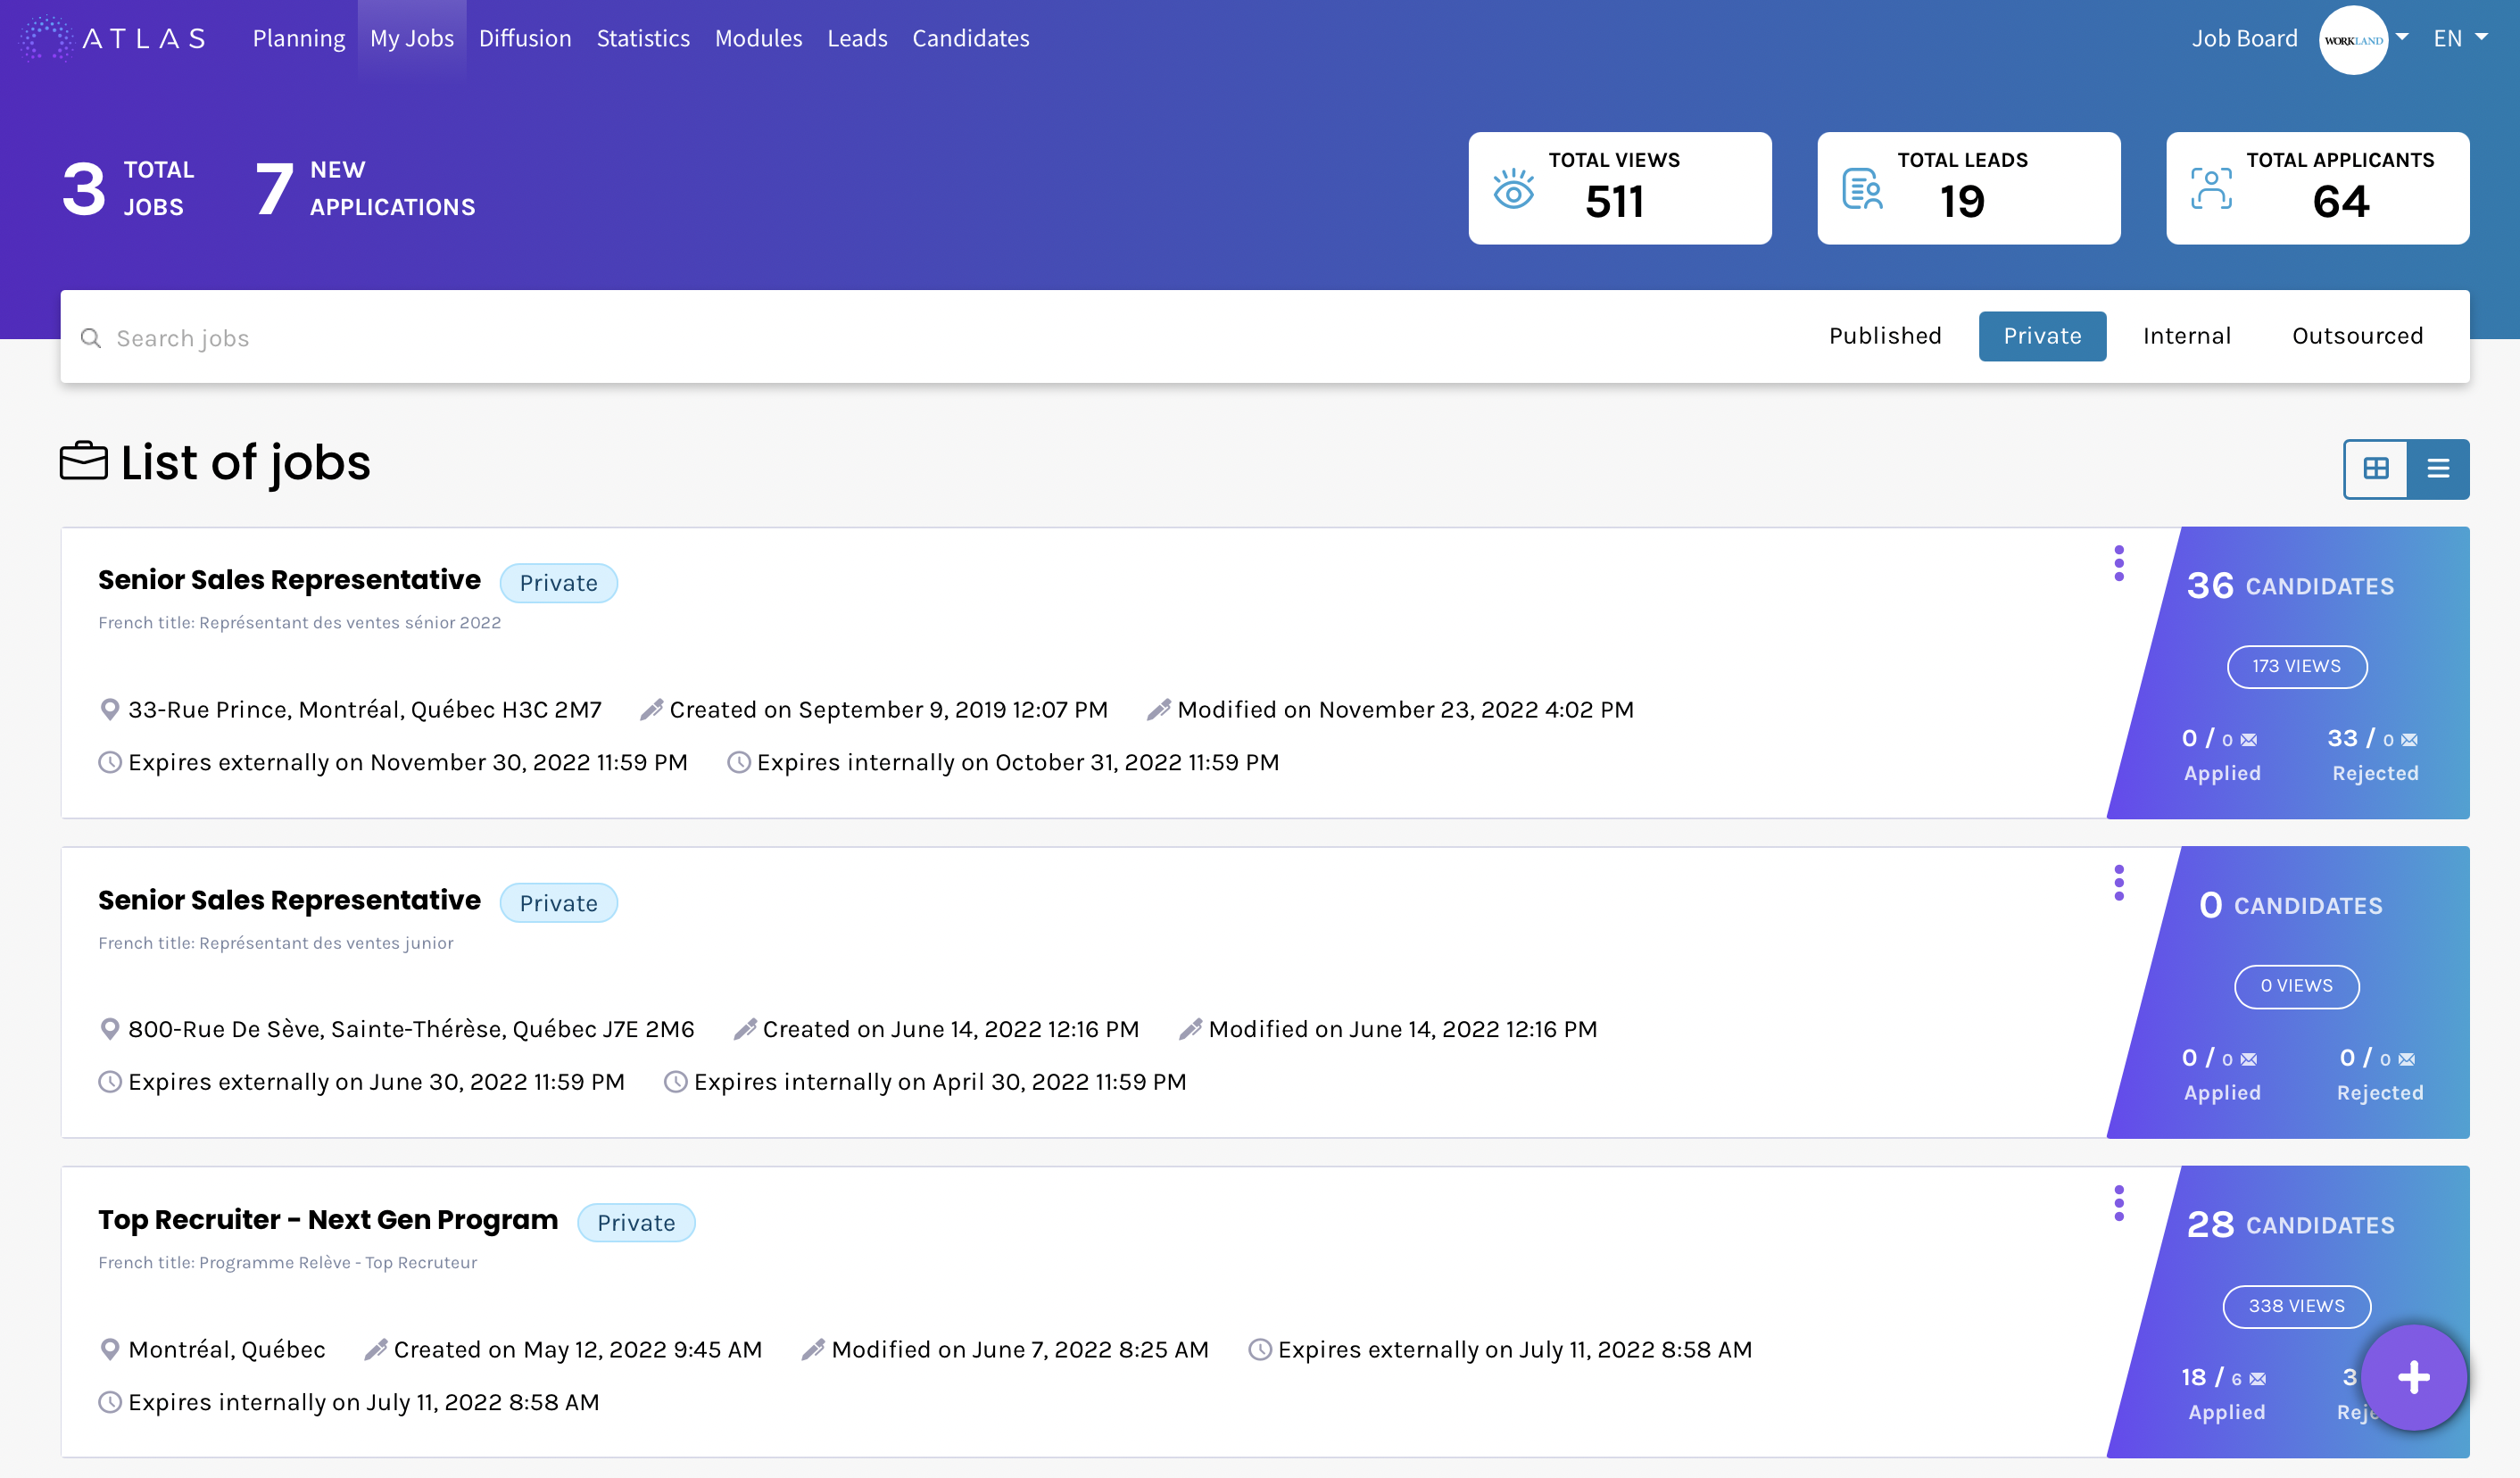Click the 173 VIEWS pill button
The height and width of the screenshot is (1478, 2520).
click(2296, 666)
